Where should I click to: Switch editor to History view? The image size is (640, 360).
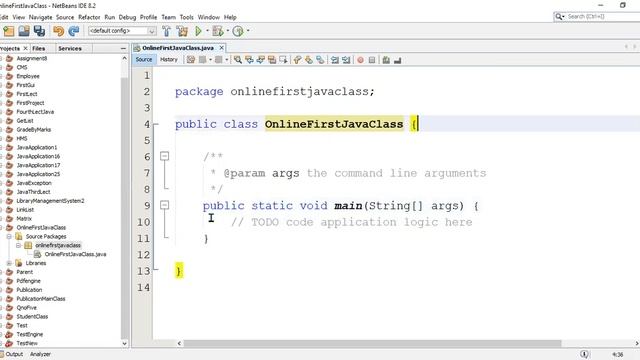coord(169,60)
